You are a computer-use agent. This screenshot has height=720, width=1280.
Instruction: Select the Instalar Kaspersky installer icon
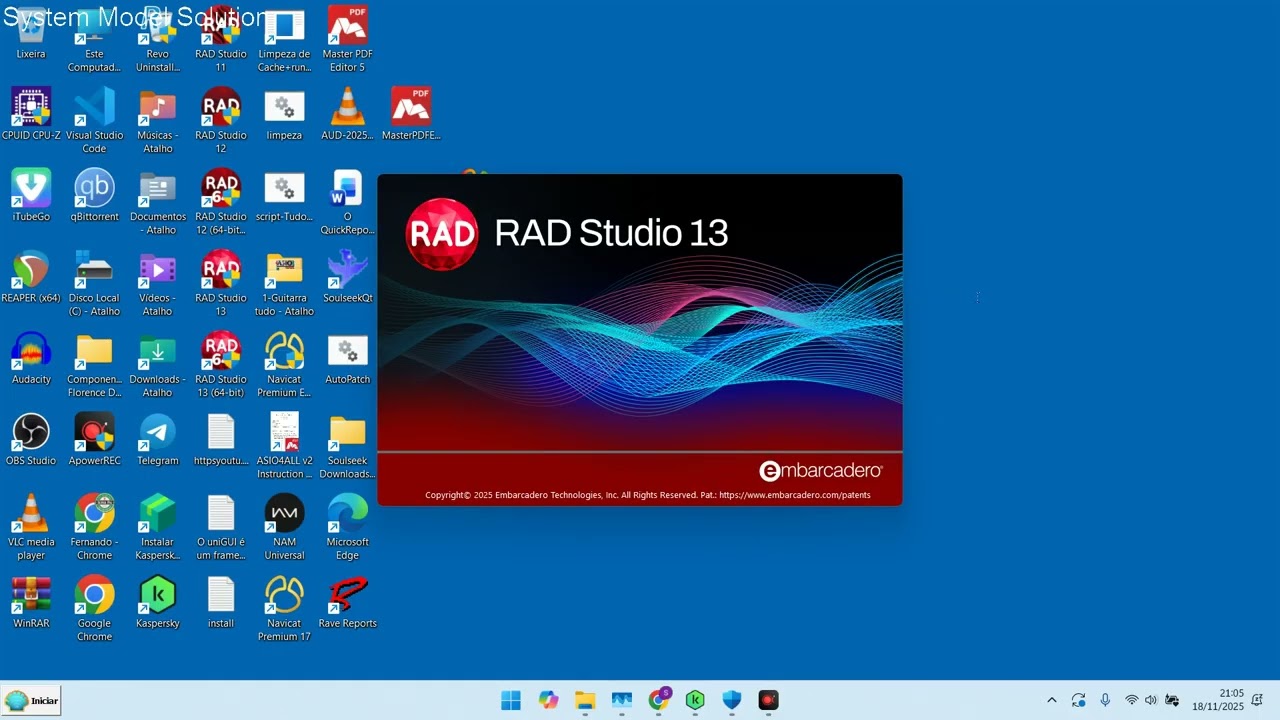coord(157,526)
